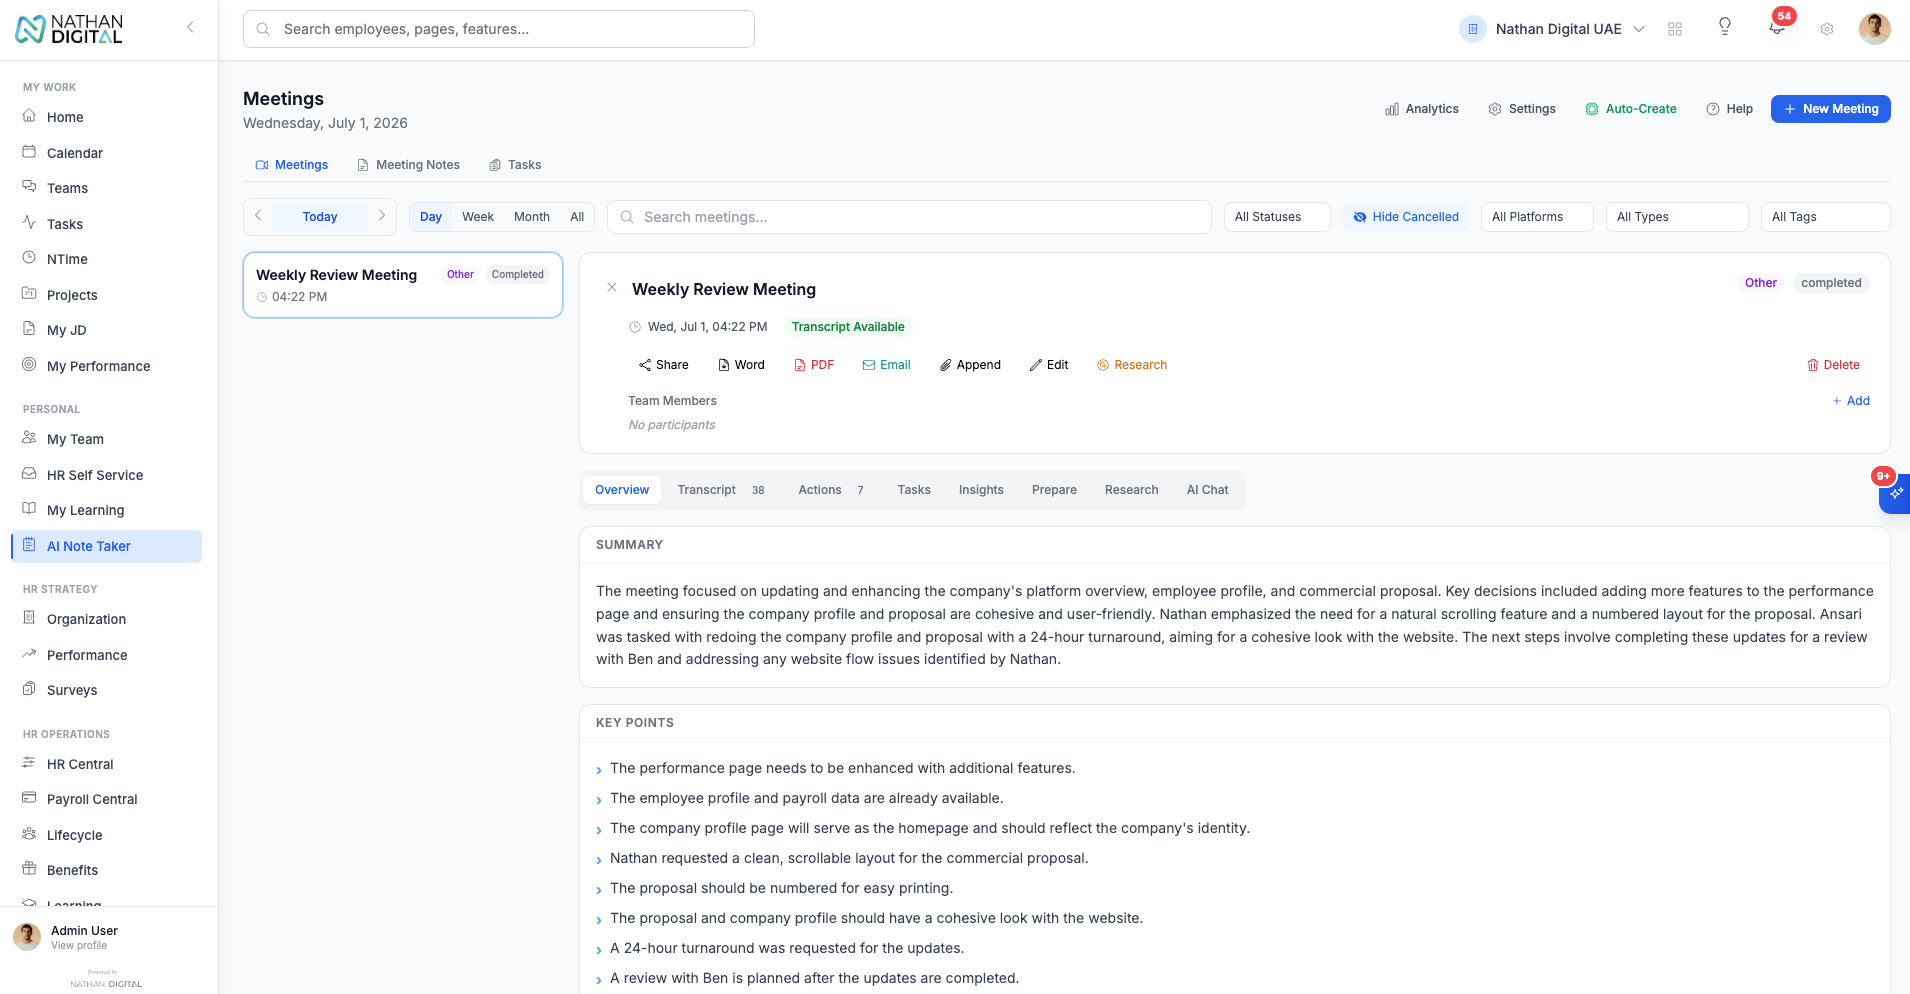Export meeting to Word
Image resolution: width=1910 pixels, height=994 pixels.
[741, 365]
